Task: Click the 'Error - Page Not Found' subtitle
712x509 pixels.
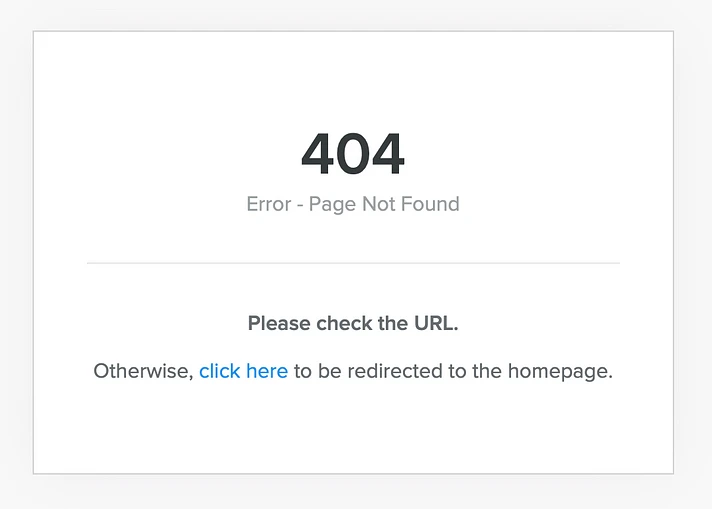Action: (353, 204)
